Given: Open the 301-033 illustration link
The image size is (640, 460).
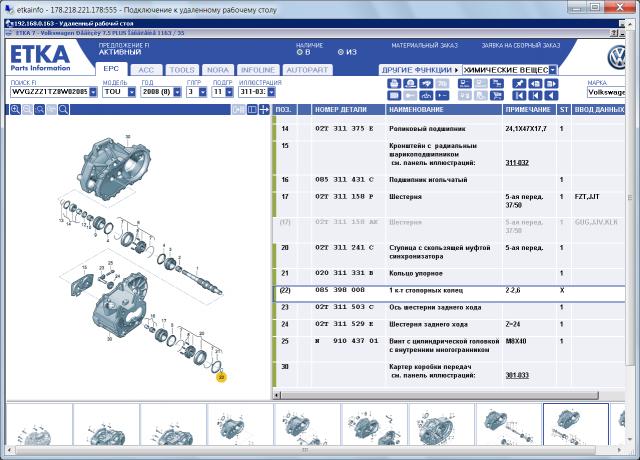Looking at the screenshot, I should tap(517, 375).
